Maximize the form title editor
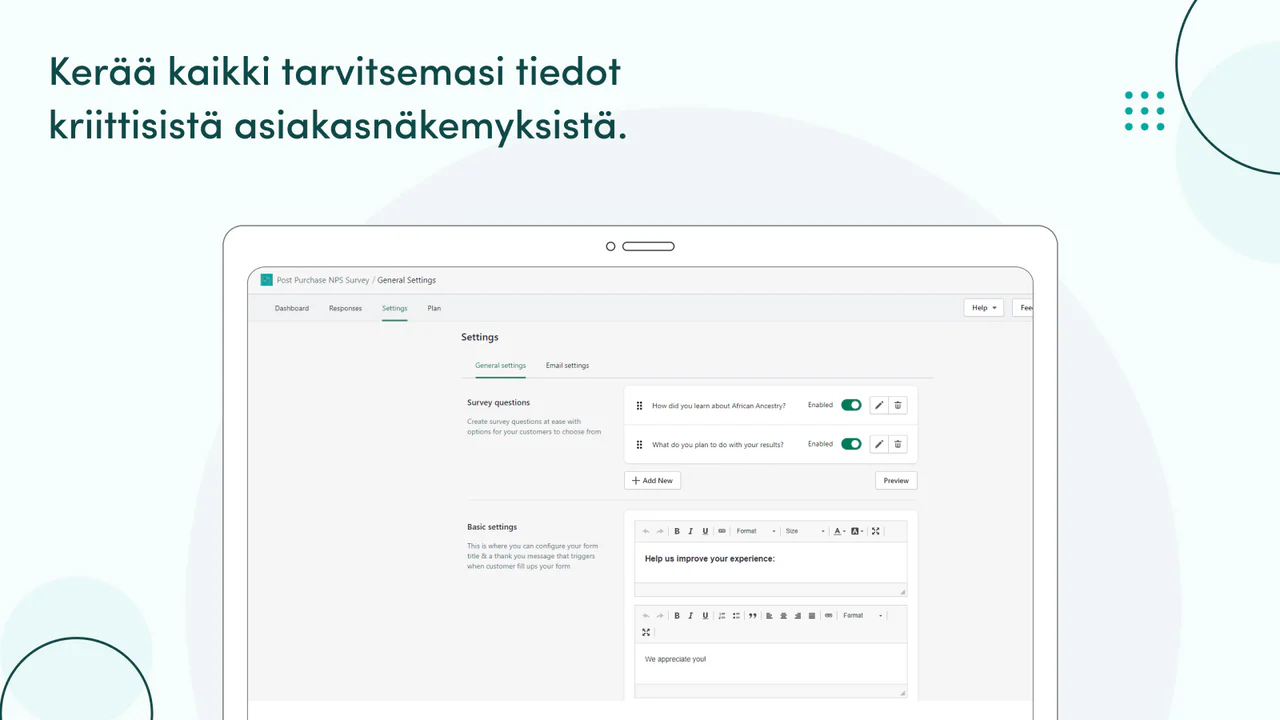Image resolution: width=1280 pixels, height=720 pixels. click(x=876, y=531)
